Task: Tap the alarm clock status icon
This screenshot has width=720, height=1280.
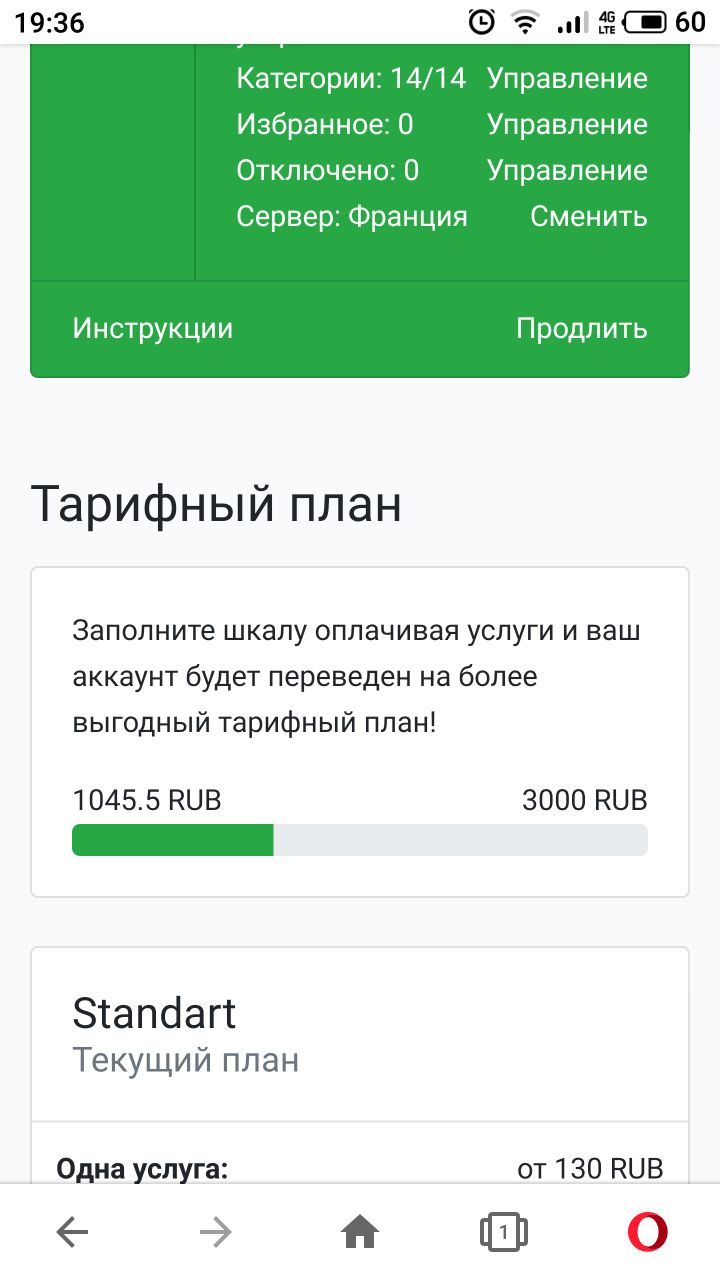Action: pyautogui.click(x=481, y=22)
